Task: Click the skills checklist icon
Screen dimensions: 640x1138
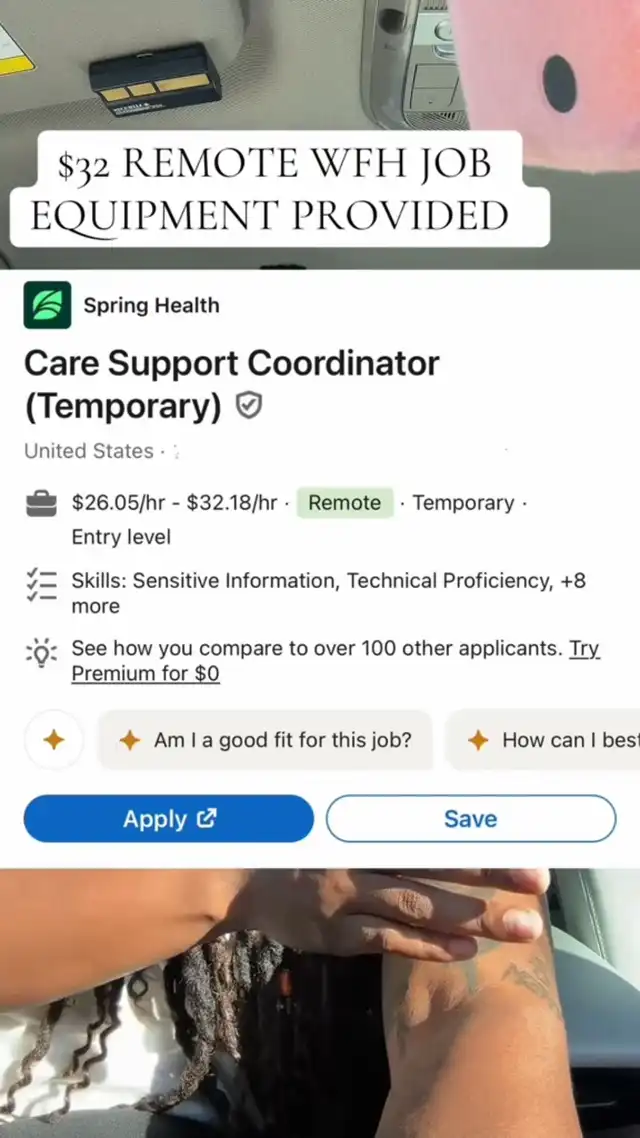Action: 41,585
